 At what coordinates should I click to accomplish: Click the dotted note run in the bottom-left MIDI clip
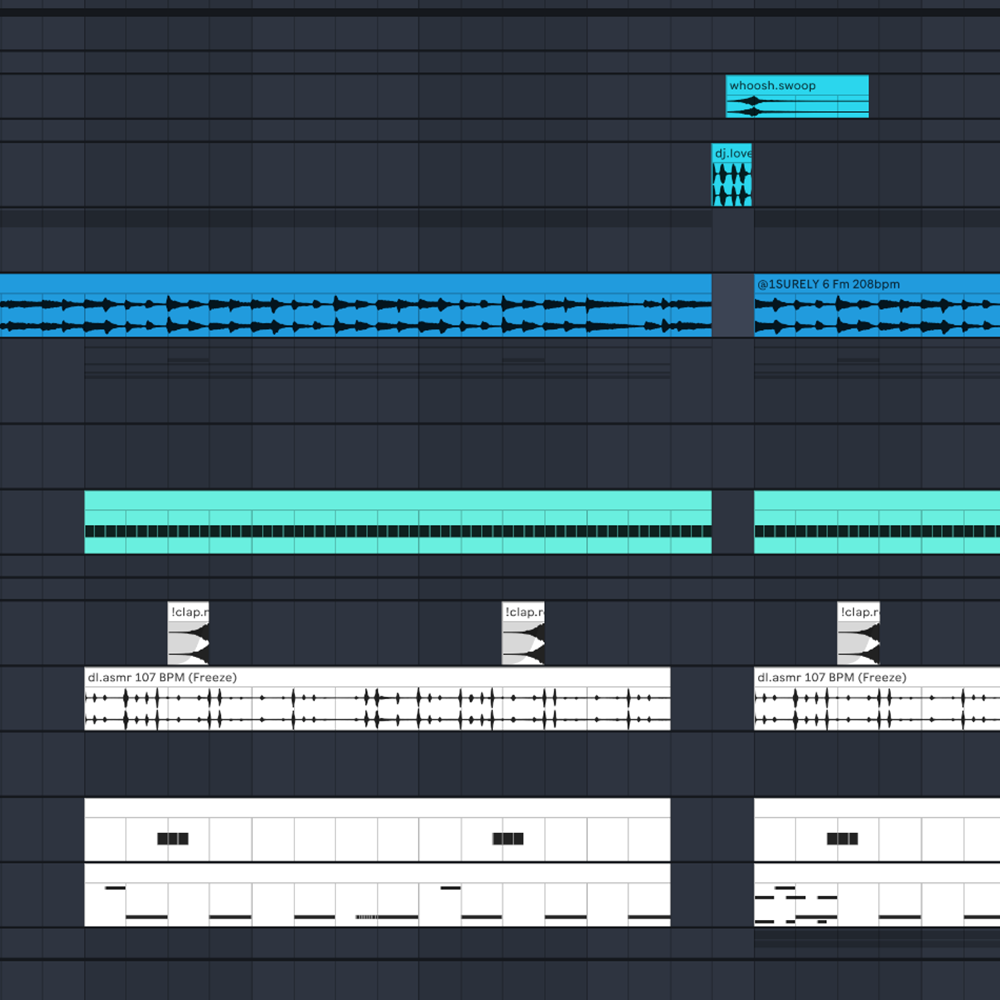[366, 916]
